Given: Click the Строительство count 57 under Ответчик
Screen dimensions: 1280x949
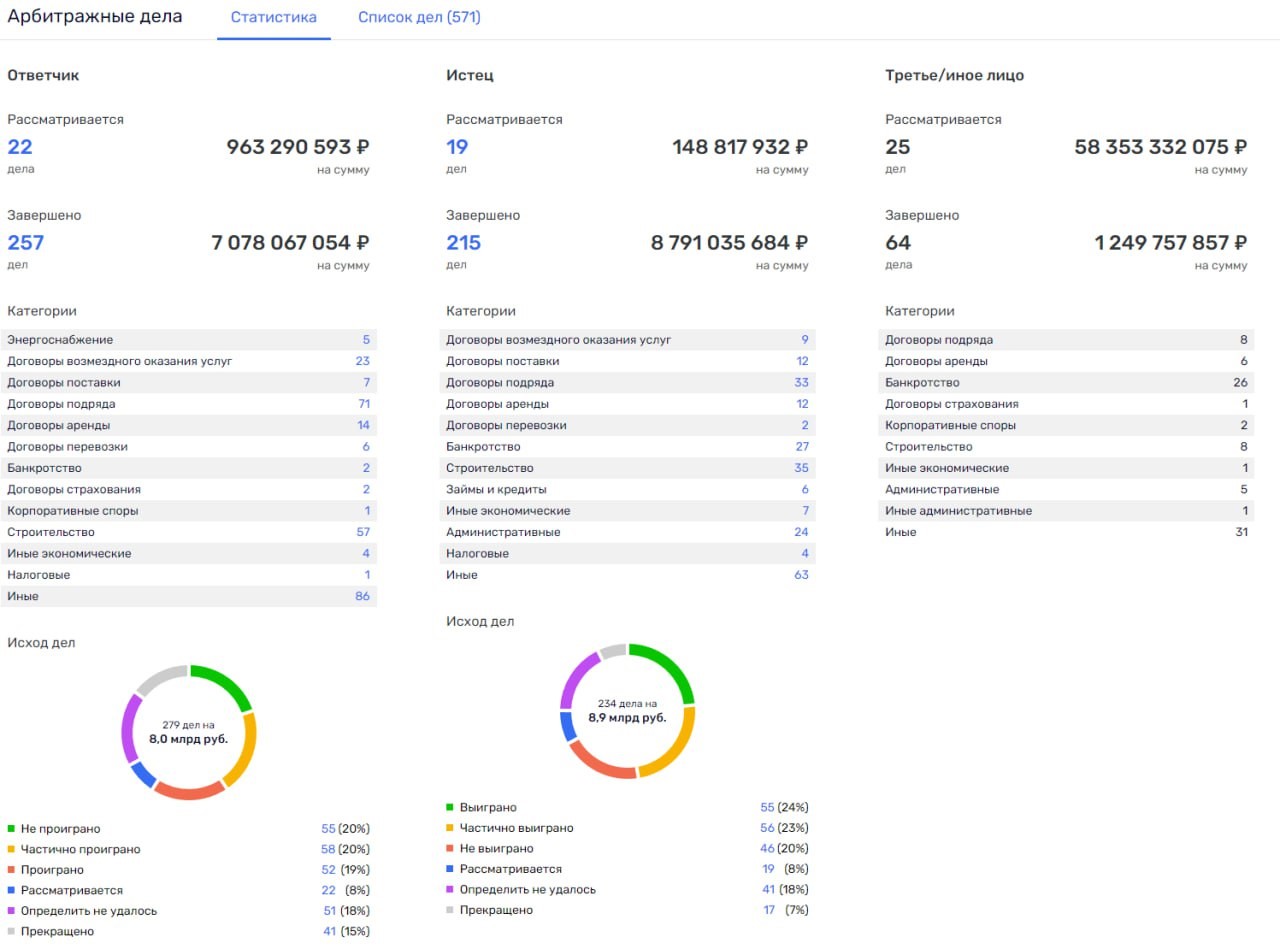Looking at the screenshot, I should (x=364, y=532).
